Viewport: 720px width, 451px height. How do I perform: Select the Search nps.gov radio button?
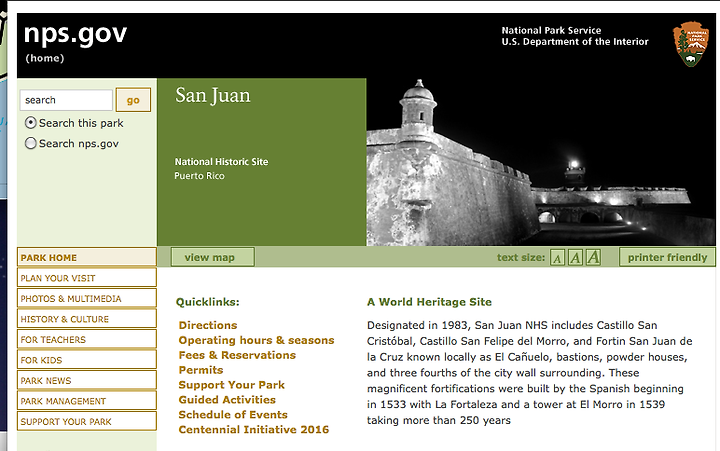30,143
